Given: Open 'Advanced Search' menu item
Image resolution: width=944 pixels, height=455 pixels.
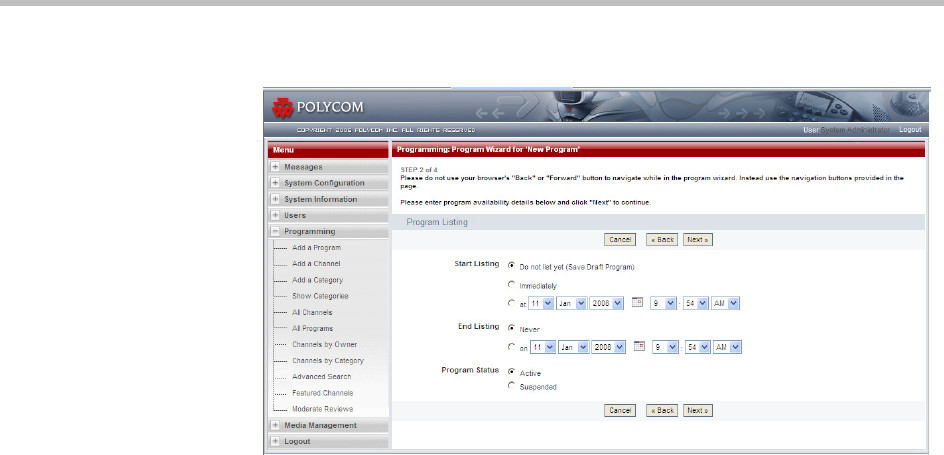Looking at the screenshot, I should (321, 376).
